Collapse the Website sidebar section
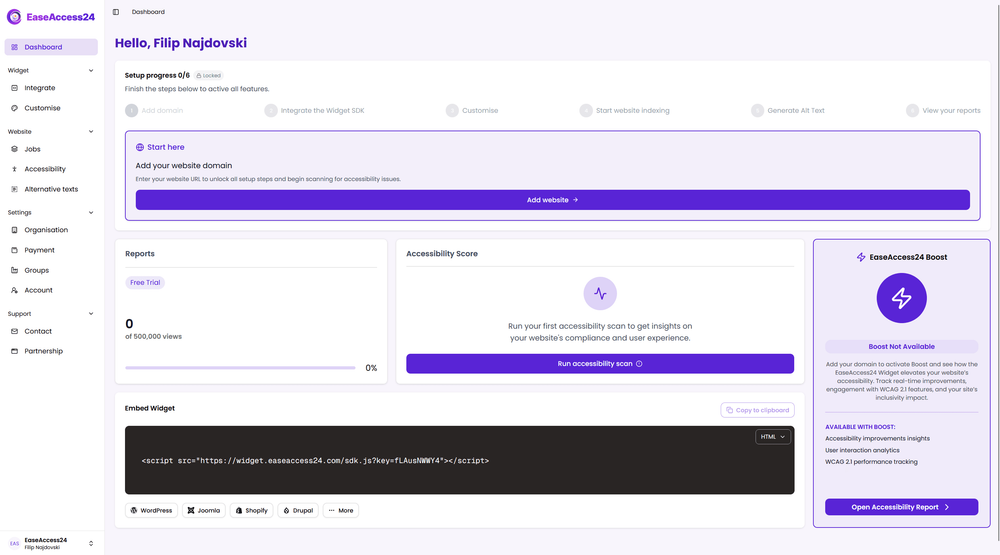This screenshot has height=555, width=1000. click(x=91, y=132)
